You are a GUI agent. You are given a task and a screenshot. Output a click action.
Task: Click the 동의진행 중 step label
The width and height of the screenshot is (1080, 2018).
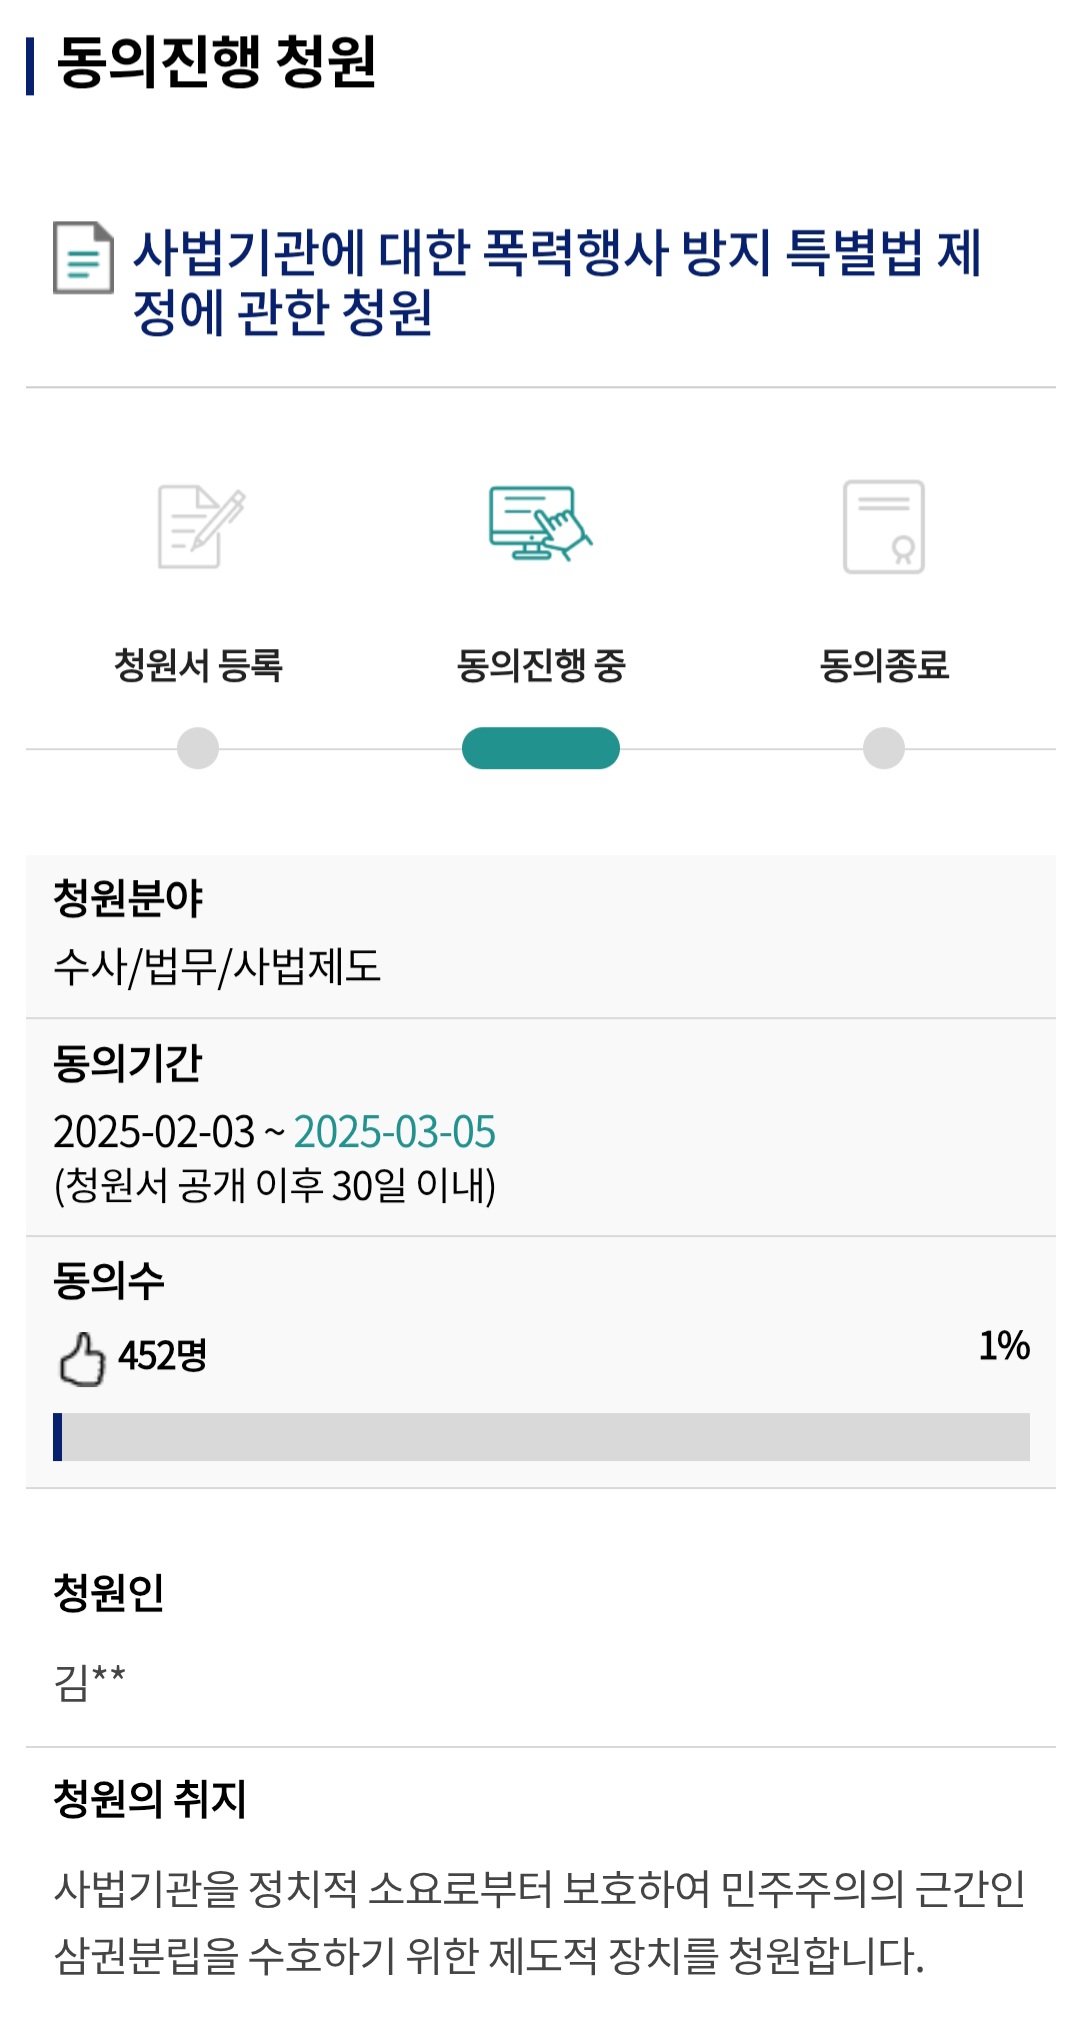click(x=541, y=665)
